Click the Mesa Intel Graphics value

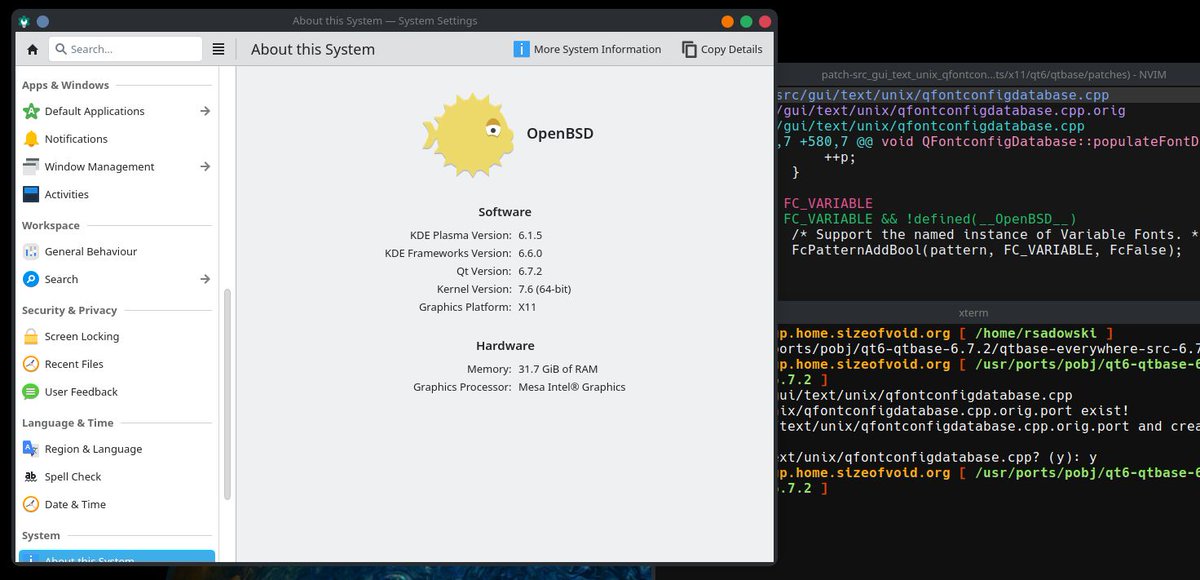point(572,387)
